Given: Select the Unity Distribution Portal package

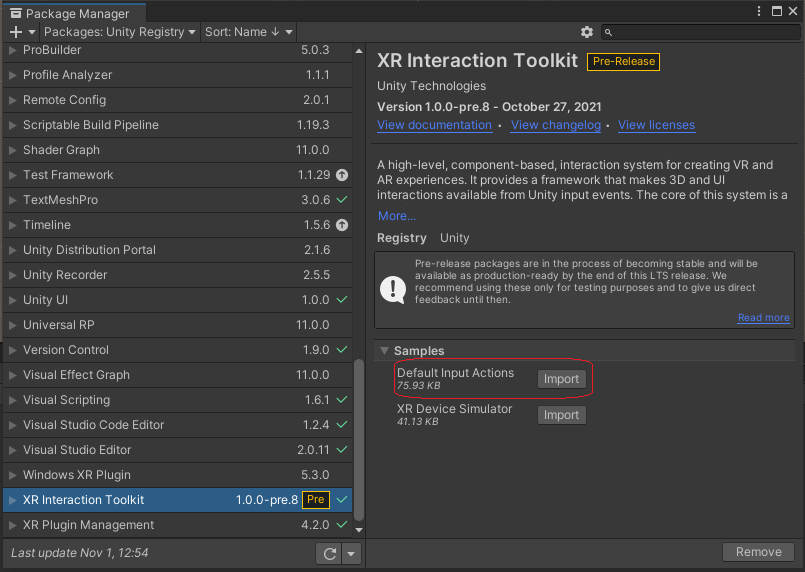Looking at the screenshot, I should (x=178, y=250).
